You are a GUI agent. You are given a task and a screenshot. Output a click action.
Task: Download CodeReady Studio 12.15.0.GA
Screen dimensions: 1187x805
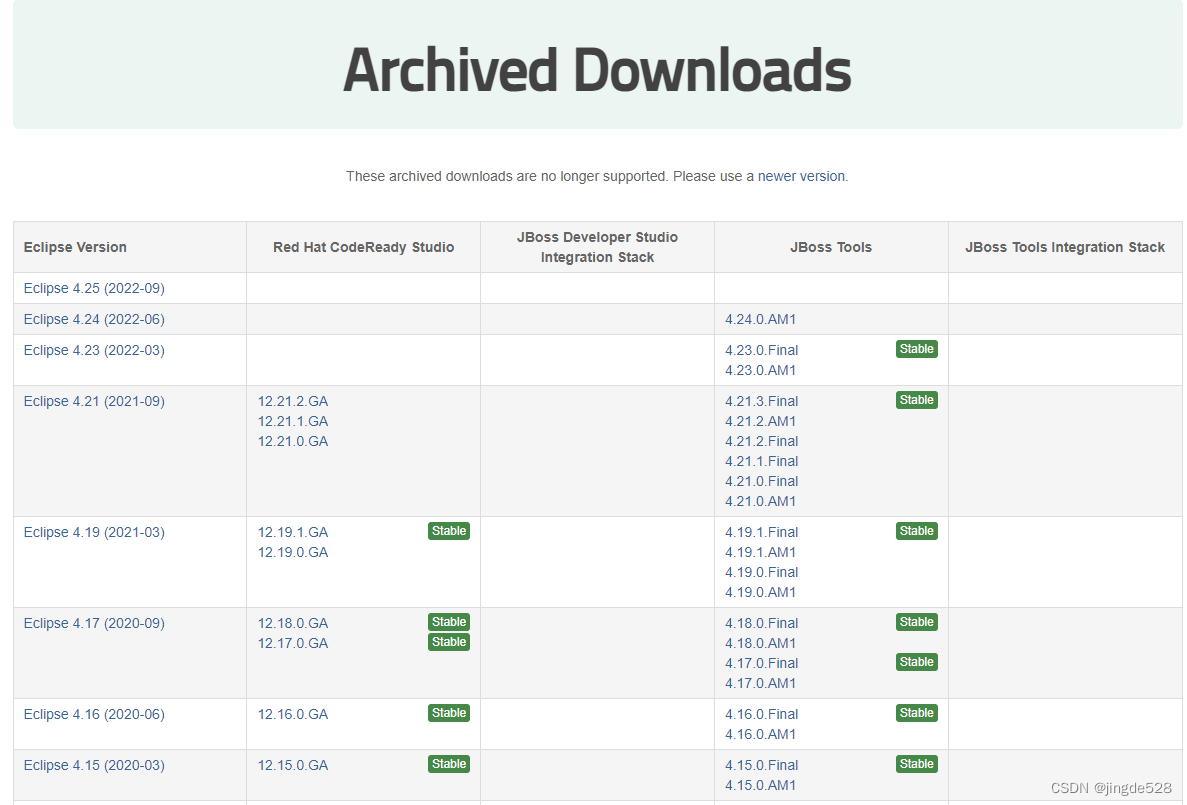click(x=293, y=766)
